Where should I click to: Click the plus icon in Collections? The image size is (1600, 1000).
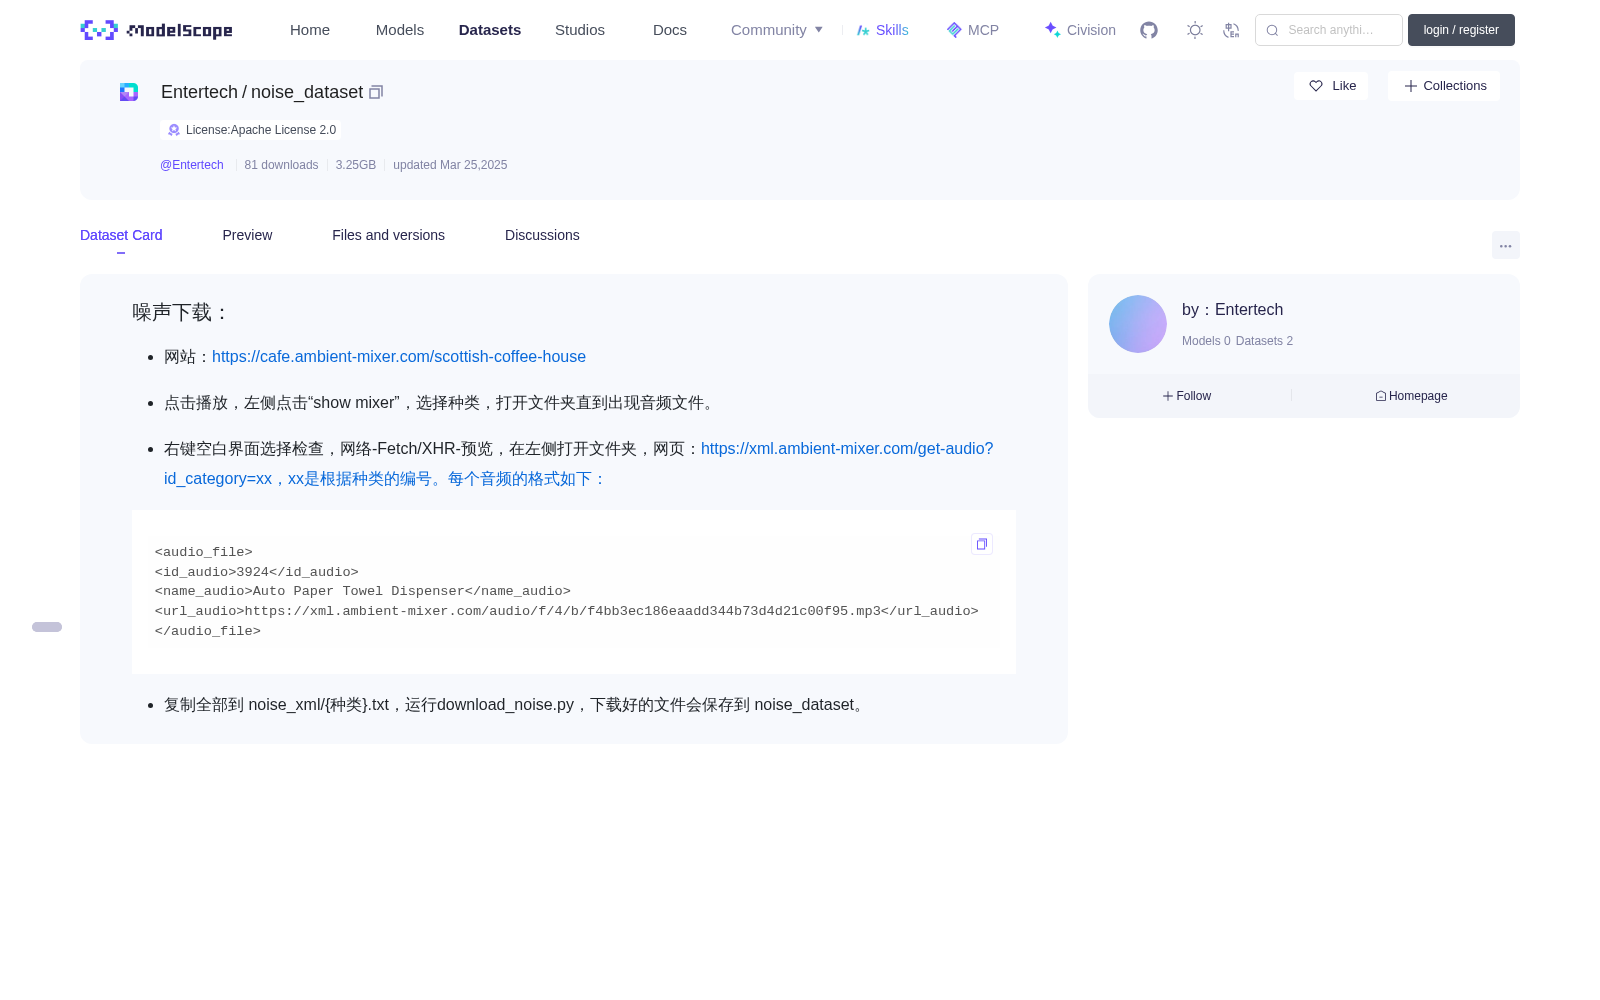[1411, 86]
